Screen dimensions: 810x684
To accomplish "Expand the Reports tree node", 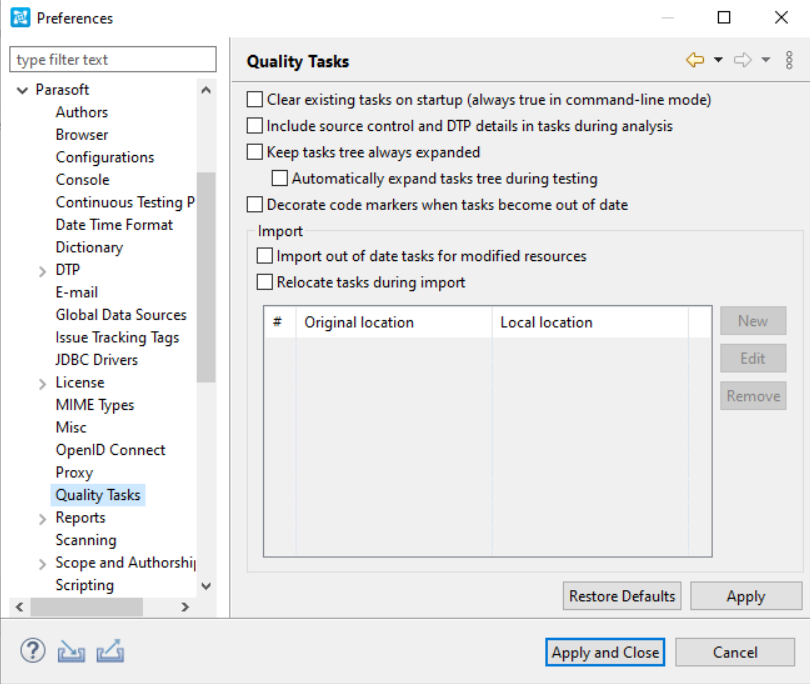I will [x=42, y=519].
